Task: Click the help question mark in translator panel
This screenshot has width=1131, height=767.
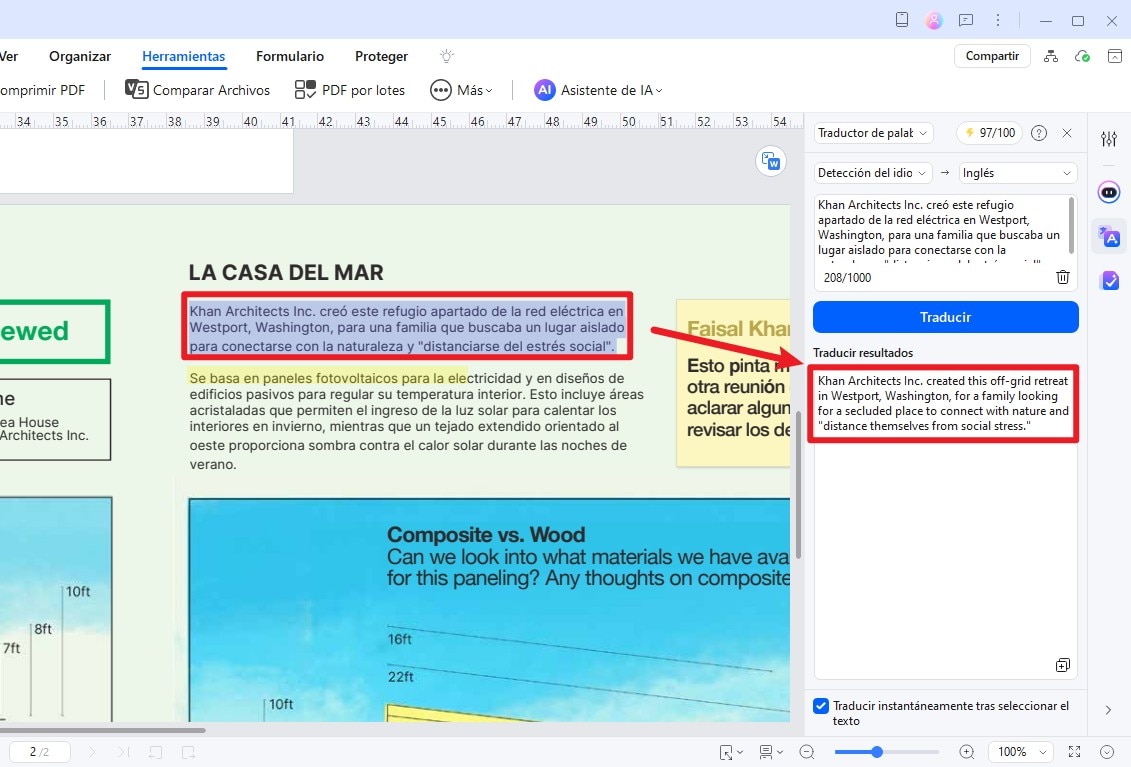Action: pos(1039,133)
